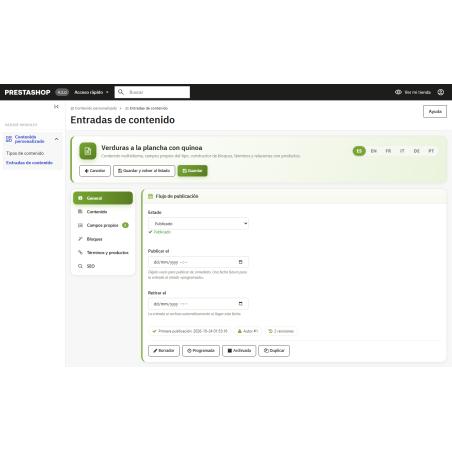Click the calendar icon in Retirar el field
Image resolution: width=452 pixels, height=452 pixels.
(241, 304)
